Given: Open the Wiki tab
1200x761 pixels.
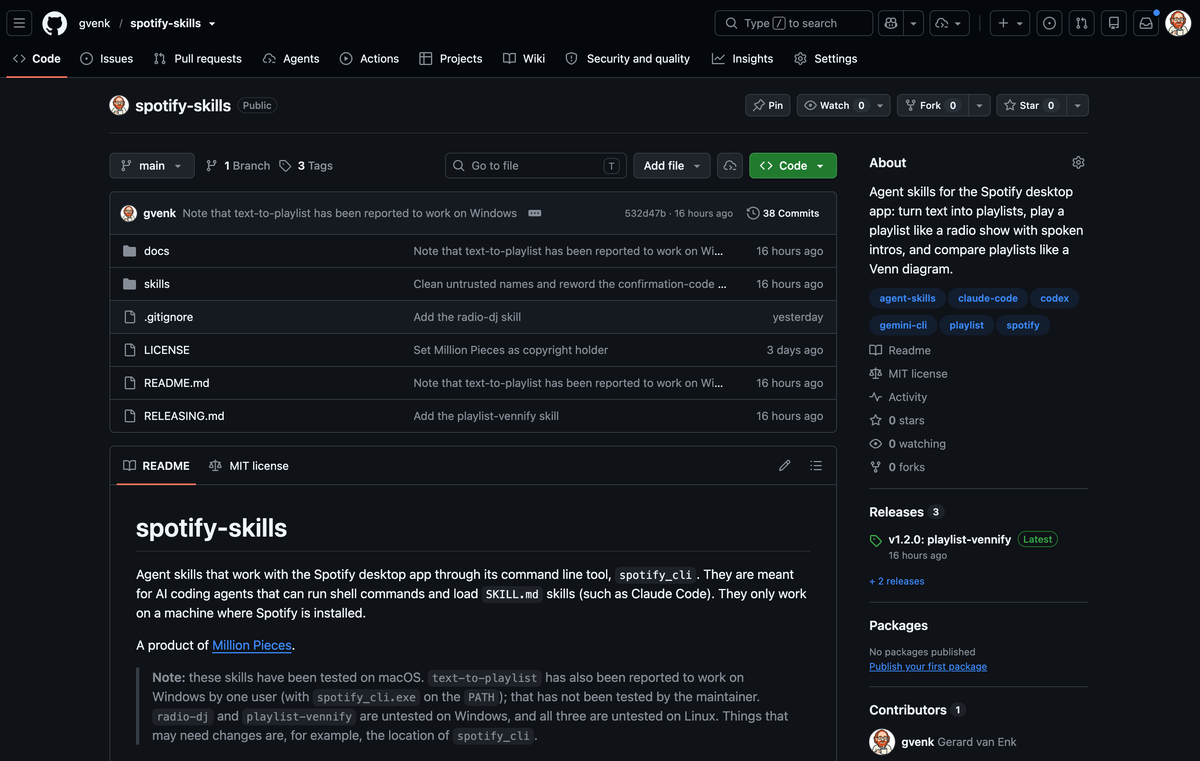Looking at the screenshot, I should tap(524, 59).
